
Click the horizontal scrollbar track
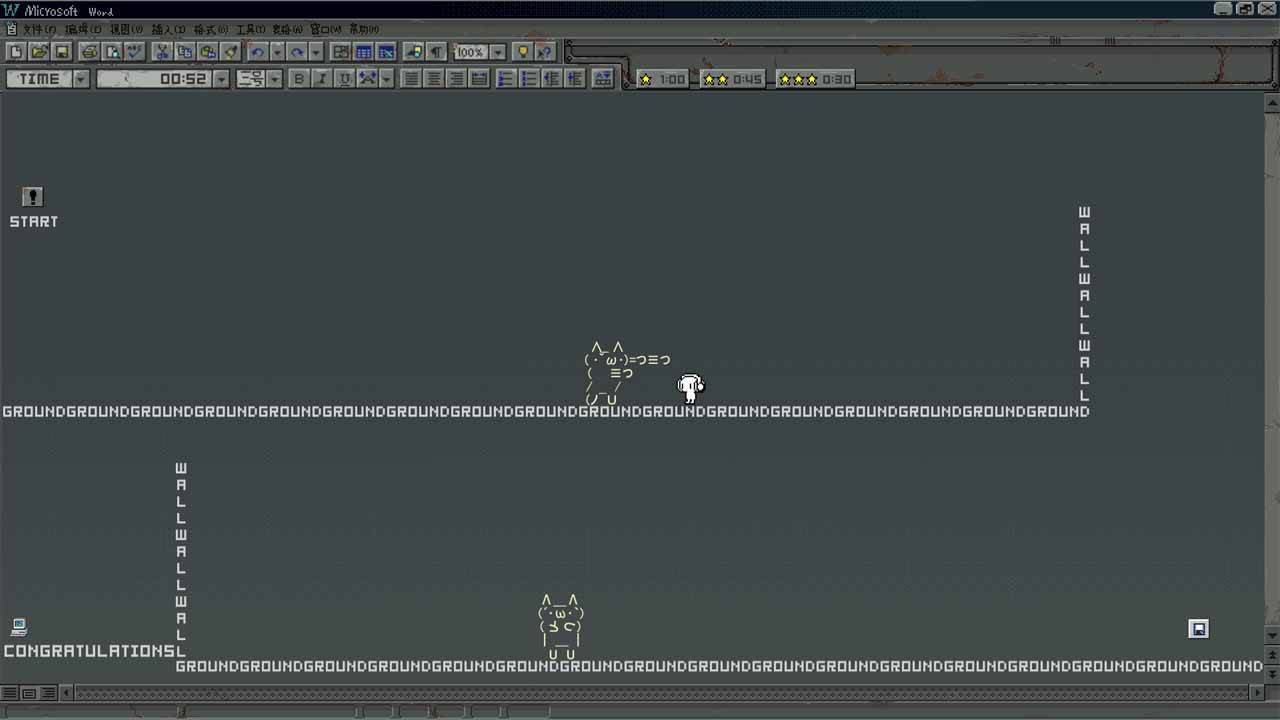660,693
